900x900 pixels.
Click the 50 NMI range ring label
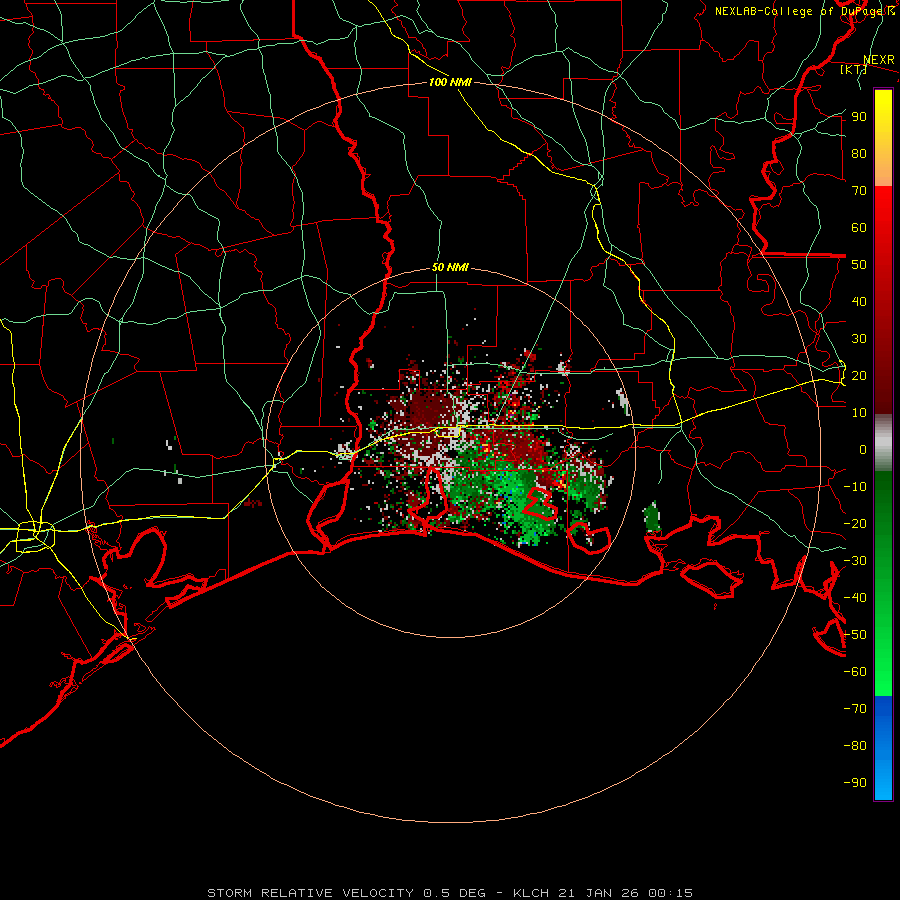pos(450,267)
